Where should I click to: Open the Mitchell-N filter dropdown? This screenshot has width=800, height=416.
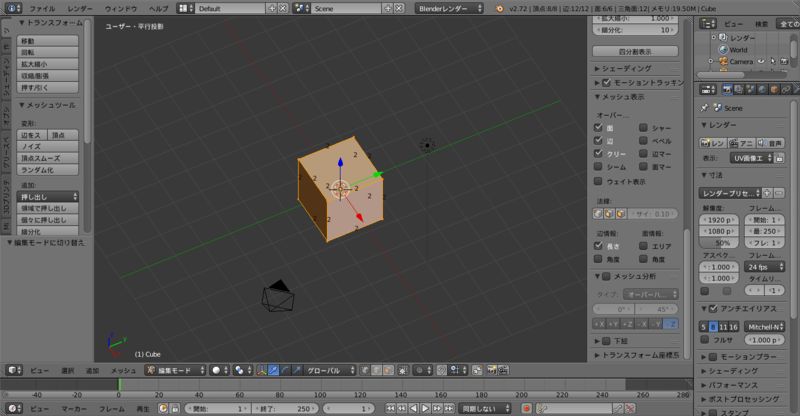click(x=764, y=327)
